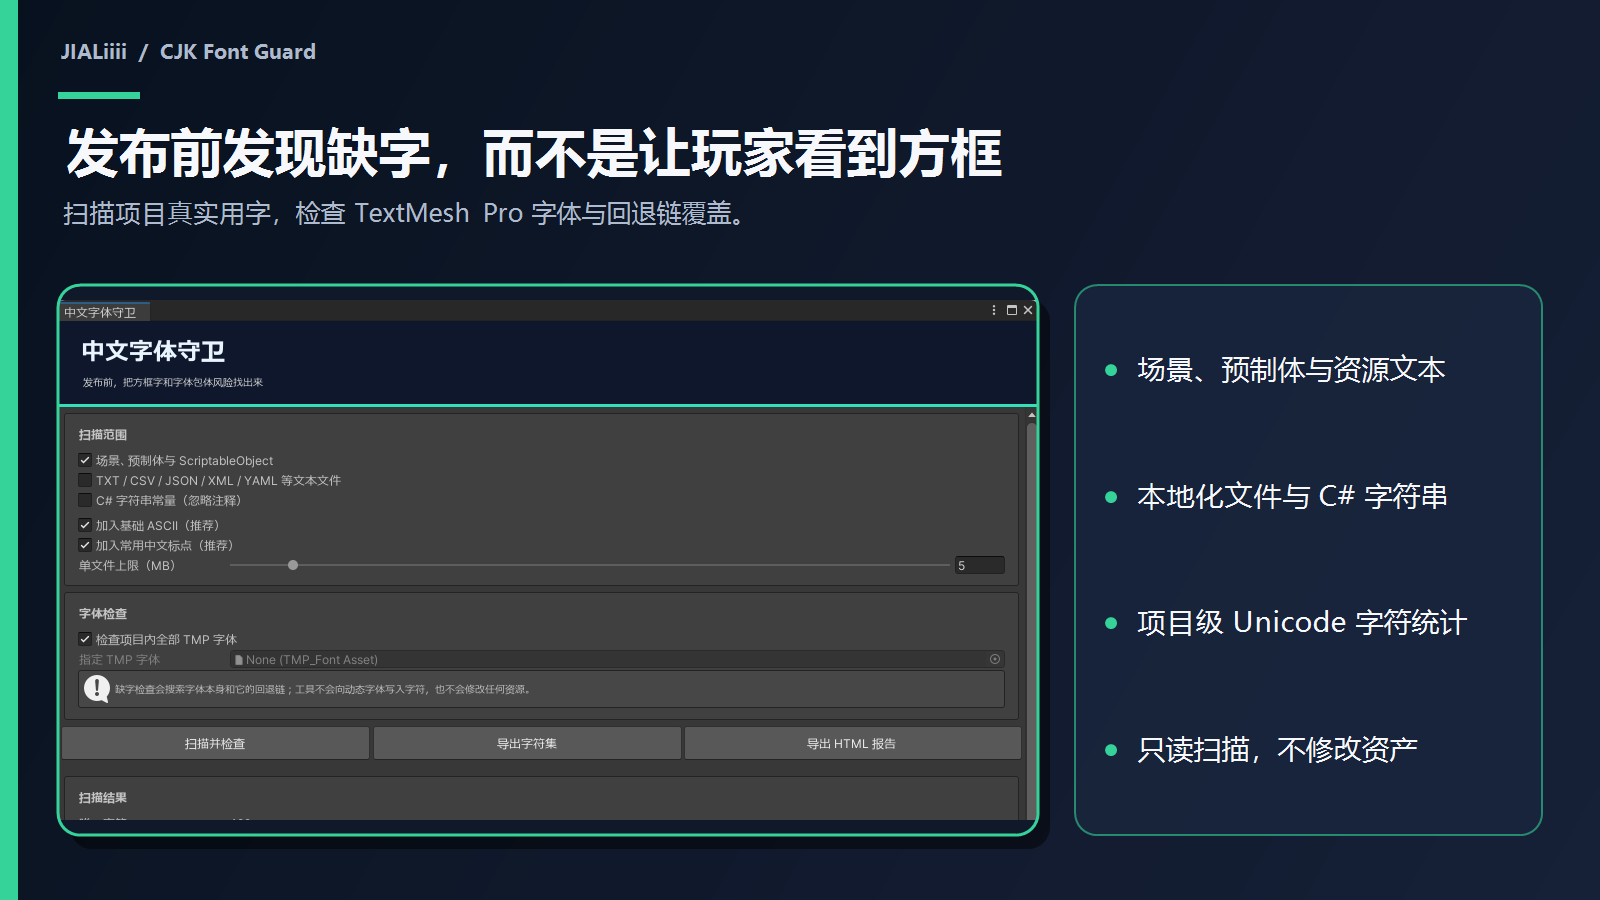Image resolution: width=1600 pixels, height=900 pixels.
Task: Click the 本地化文件与 C# 字符串 bullet
Action: point(1292,496)
